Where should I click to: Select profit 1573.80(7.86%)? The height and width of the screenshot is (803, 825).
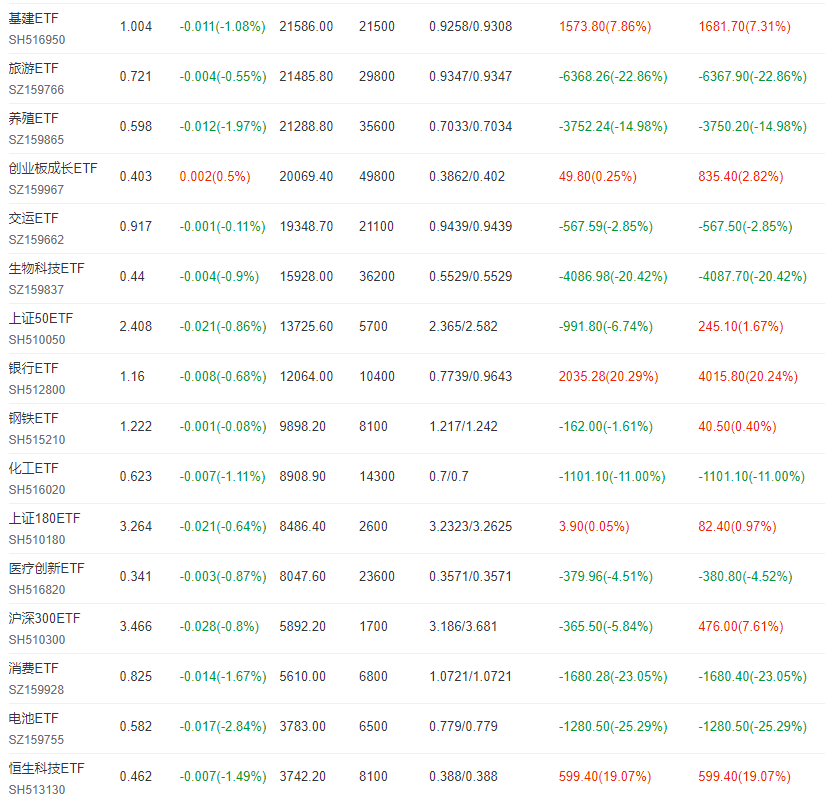coord(605,26)
